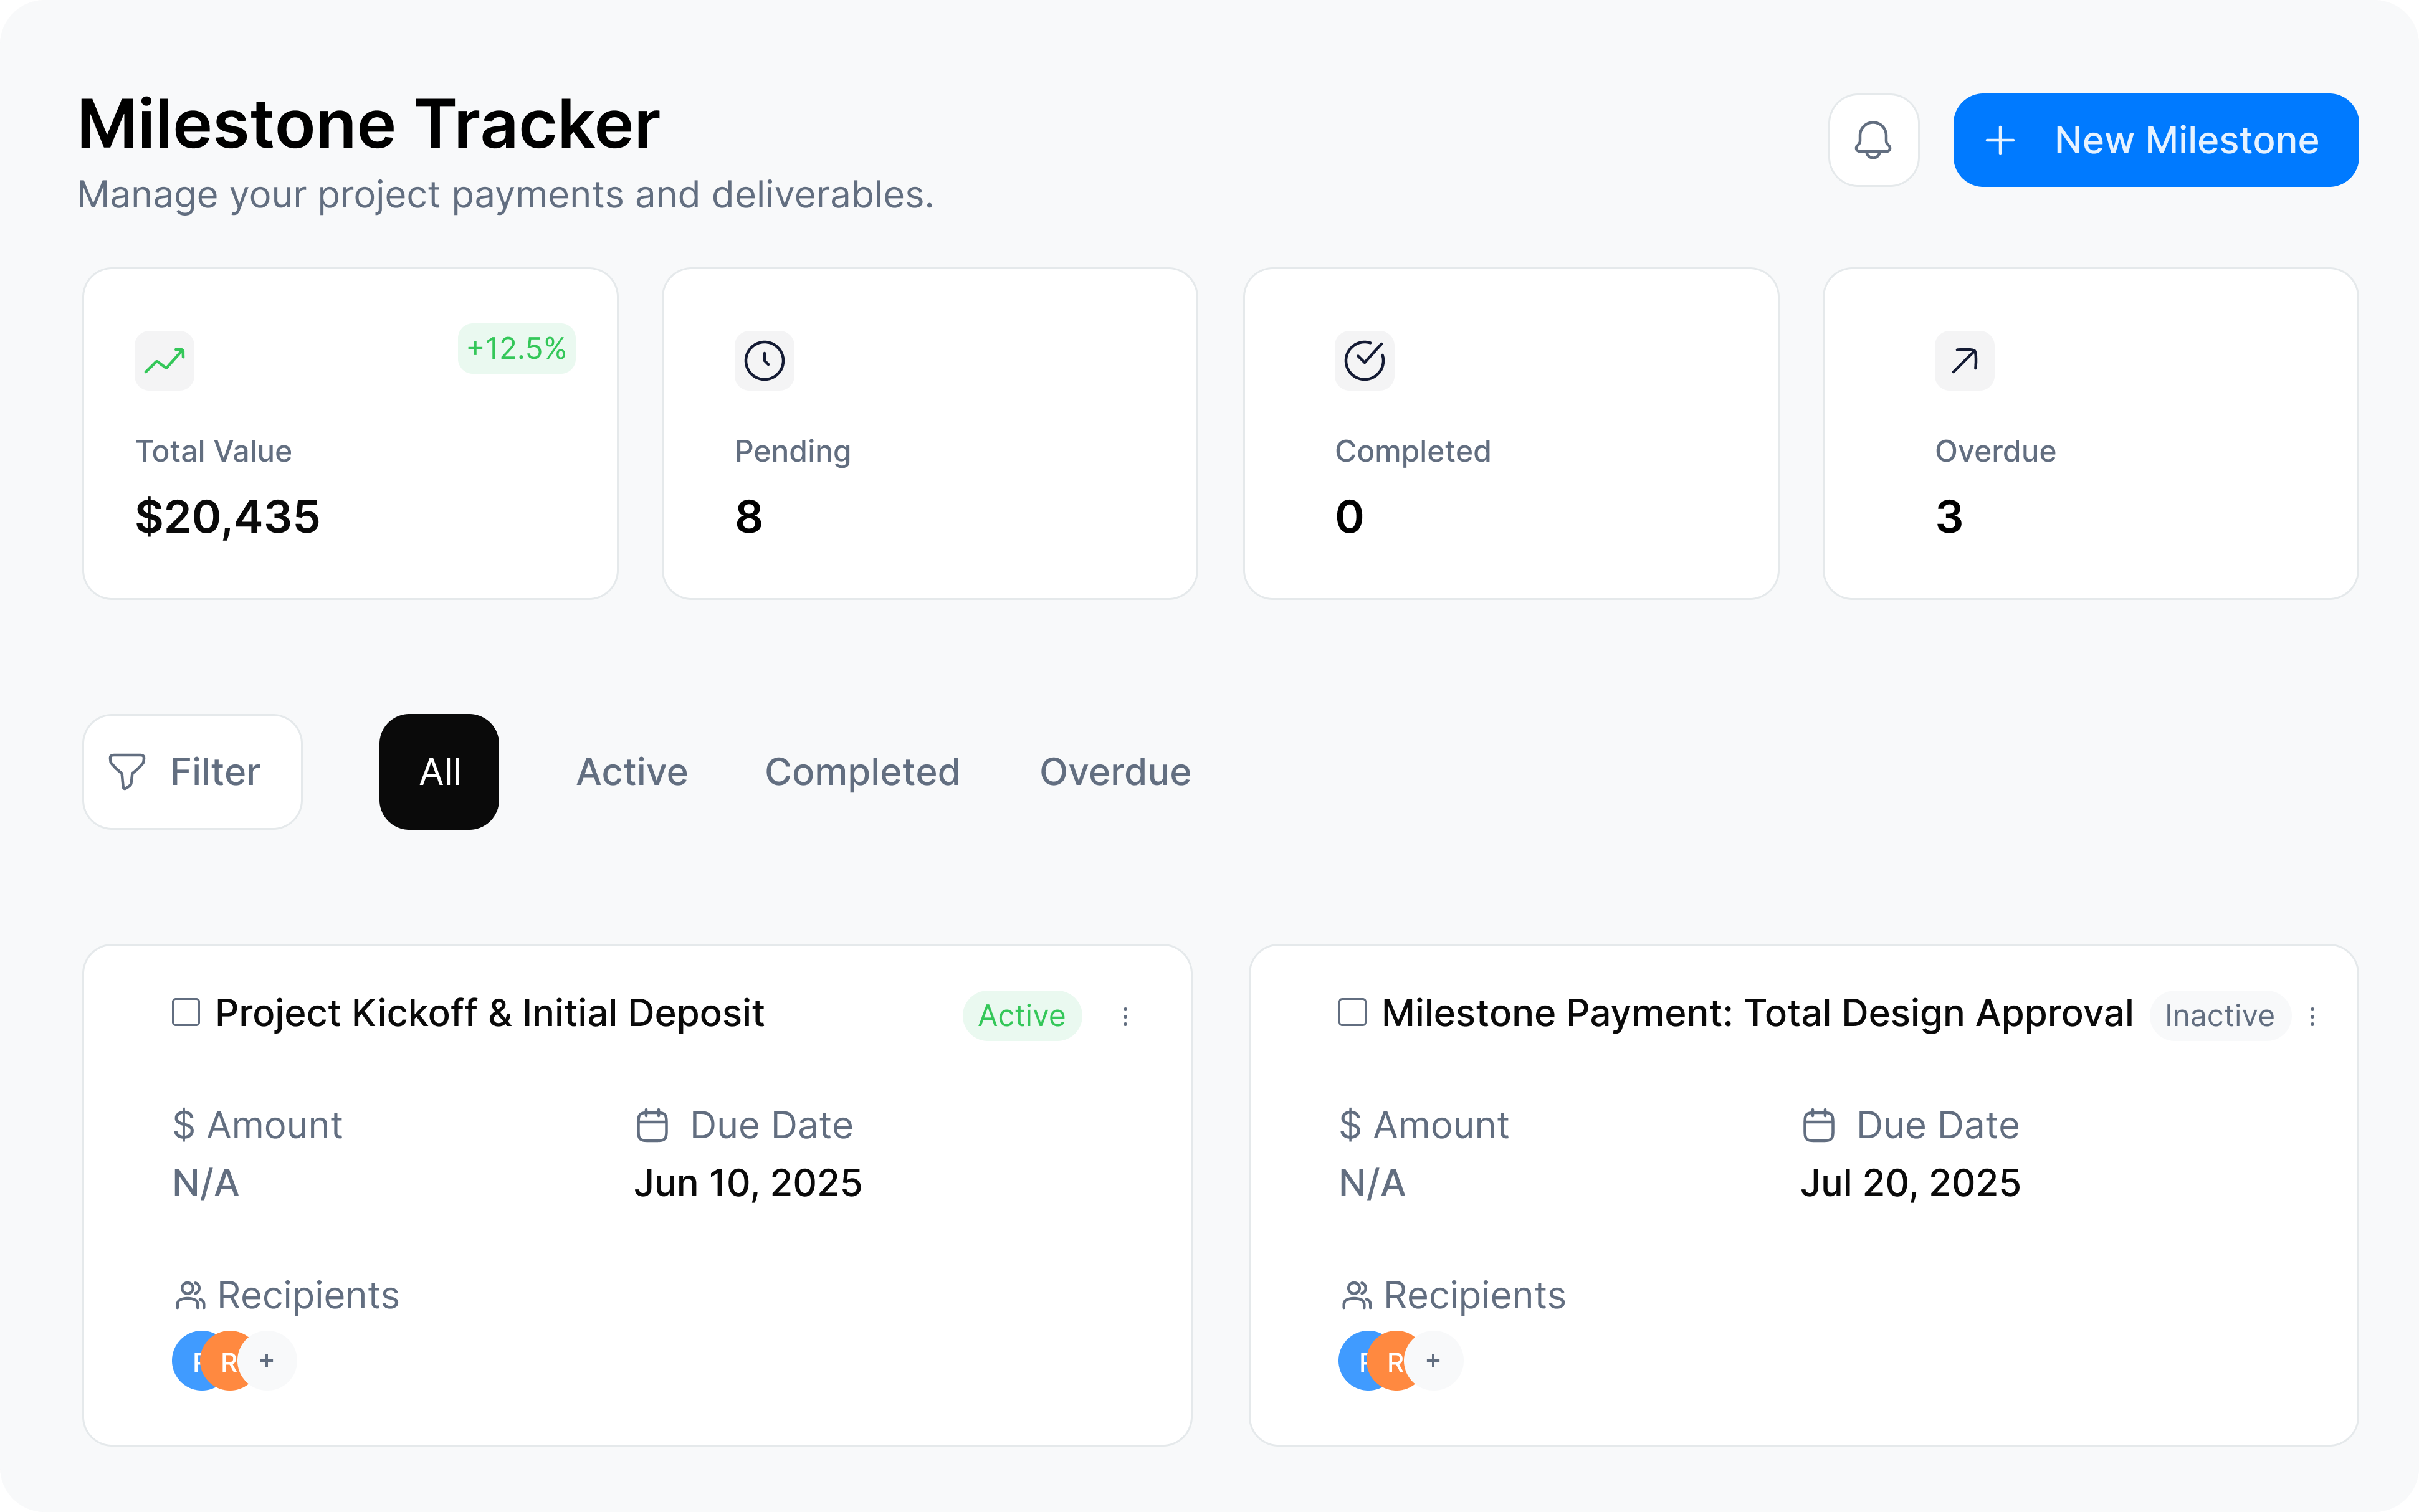Viewport: 2419px width, 1512px height.
Task: Check the Milestone Payment: Total Design Approval checkbox
Action: (1352, 1012)
